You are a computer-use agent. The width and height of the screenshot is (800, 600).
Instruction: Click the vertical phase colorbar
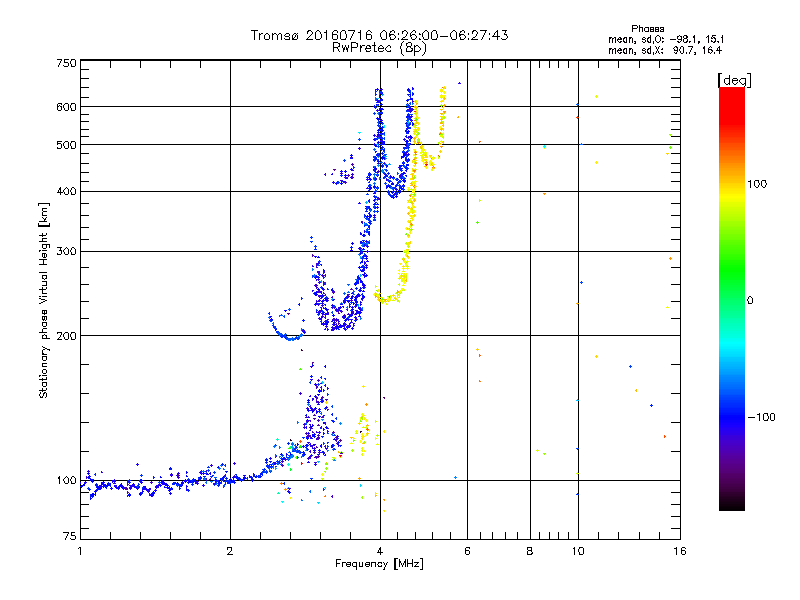tap(732, 298)
